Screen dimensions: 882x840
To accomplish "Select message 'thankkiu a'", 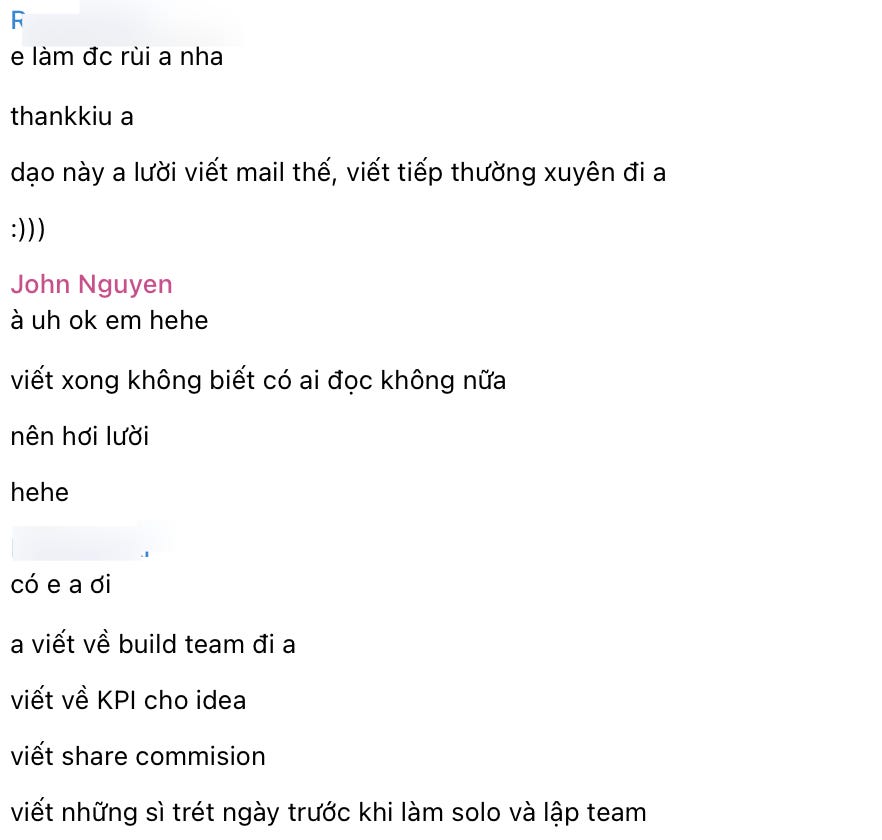I will [x=72, y=116].
